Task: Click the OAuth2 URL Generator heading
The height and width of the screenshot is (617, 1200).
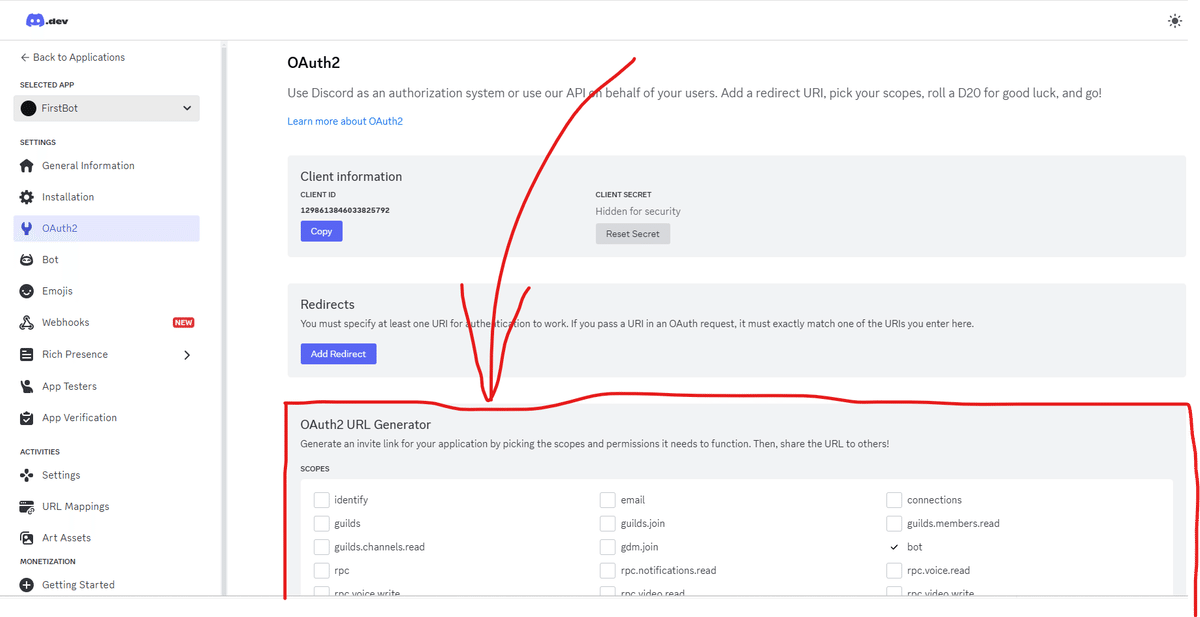Action: click(366, 425)
